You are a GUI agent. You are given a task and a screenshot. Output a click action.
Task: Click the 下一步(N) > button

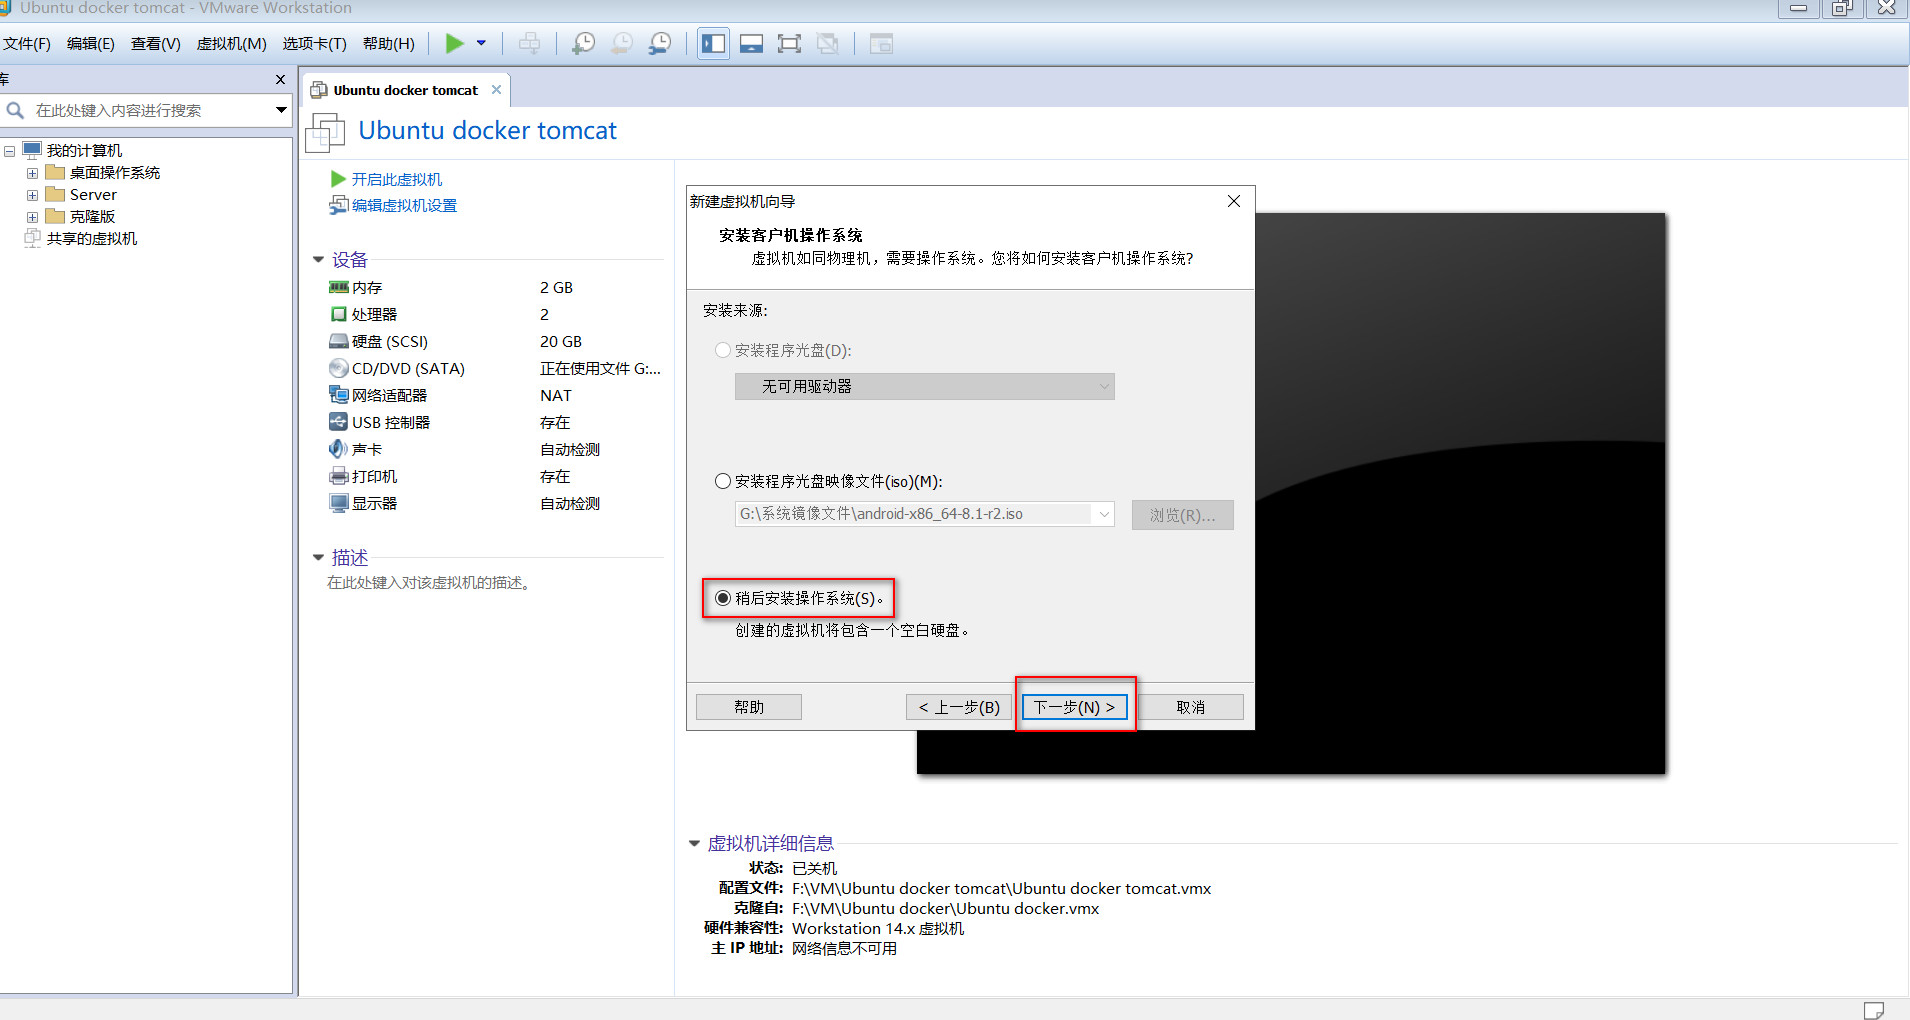[1075, 707]
